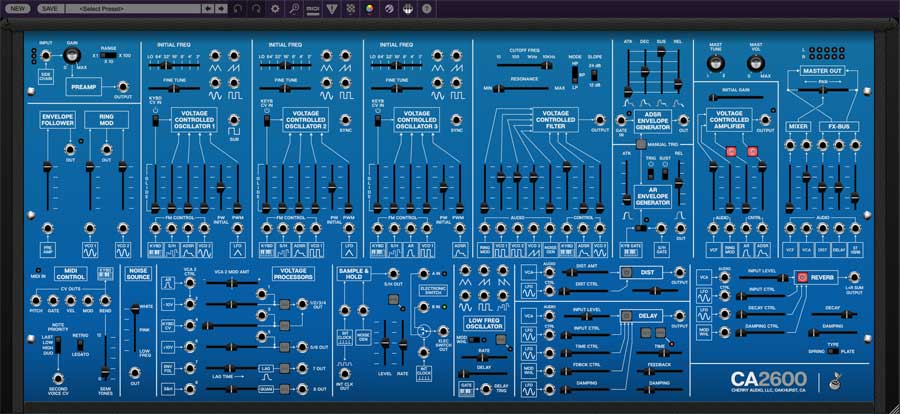
Task: Click the Dist output jack
Action: click(680, 273)
